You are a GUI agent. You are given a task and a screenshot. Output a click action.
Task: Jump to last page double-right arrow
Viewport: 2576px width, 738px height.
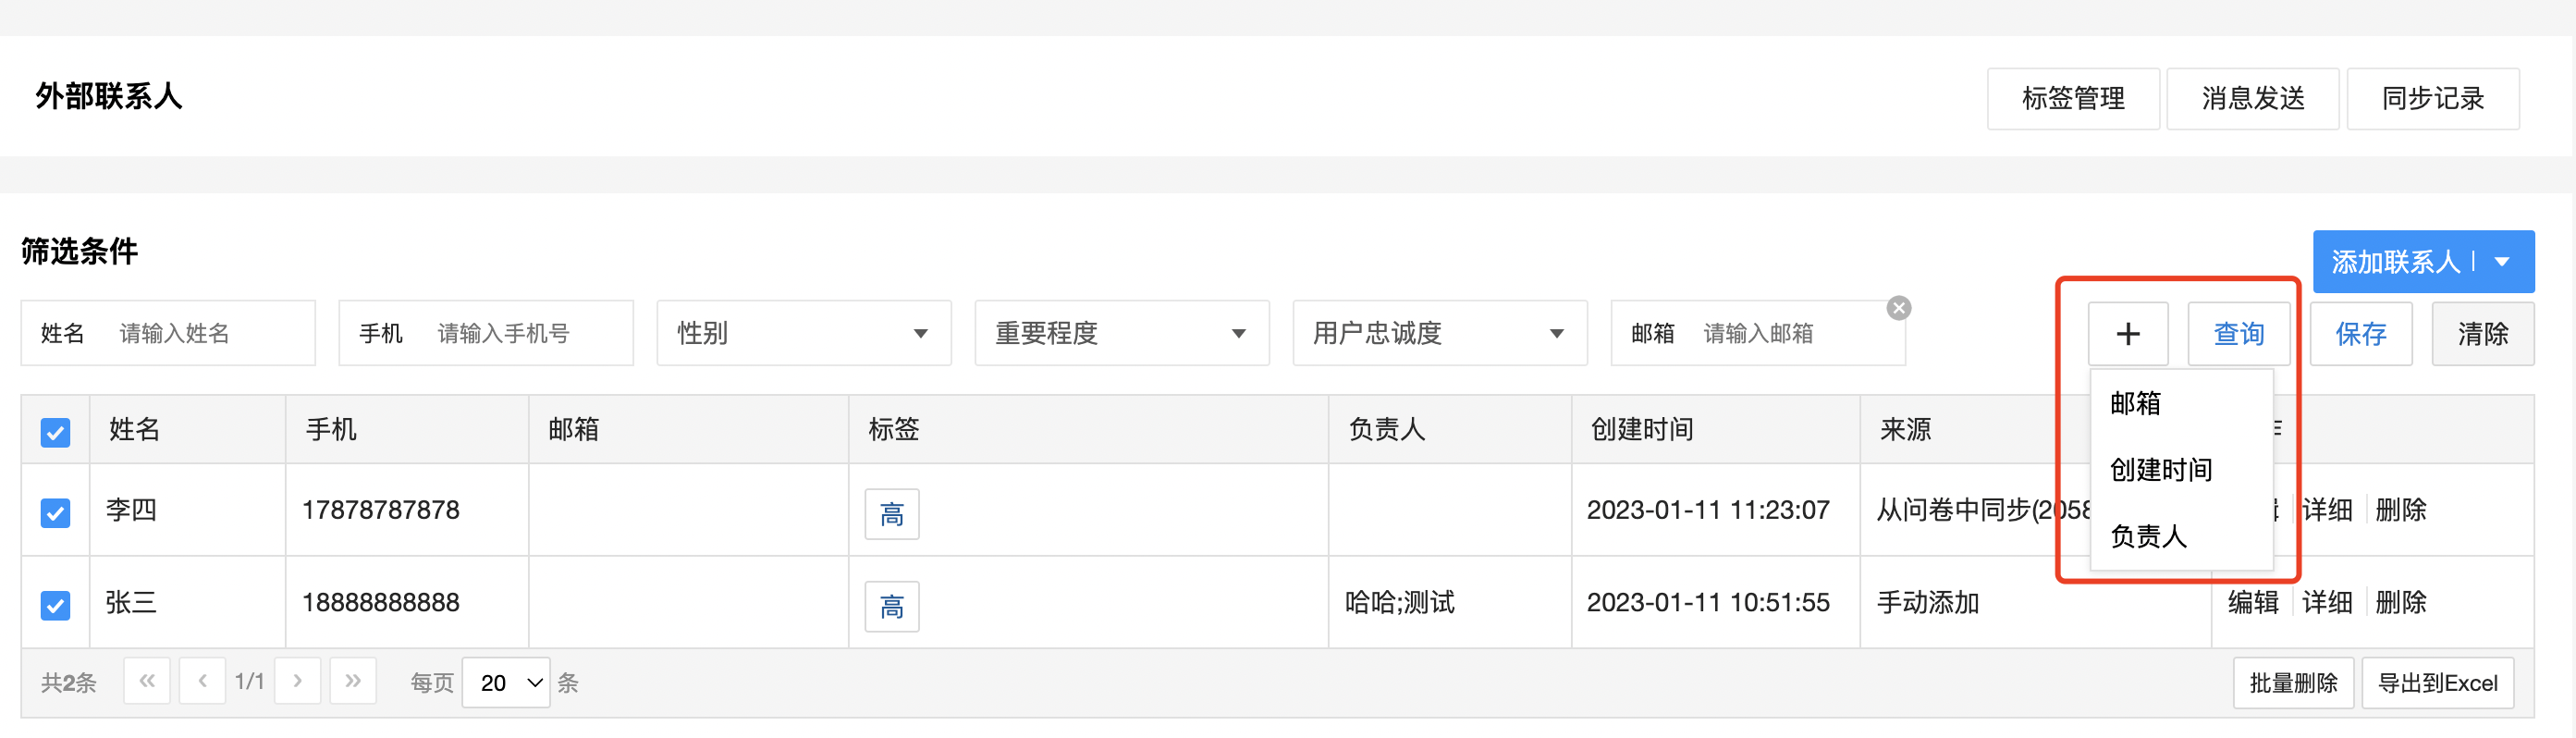pyautogui.click(x=353, y=681)
